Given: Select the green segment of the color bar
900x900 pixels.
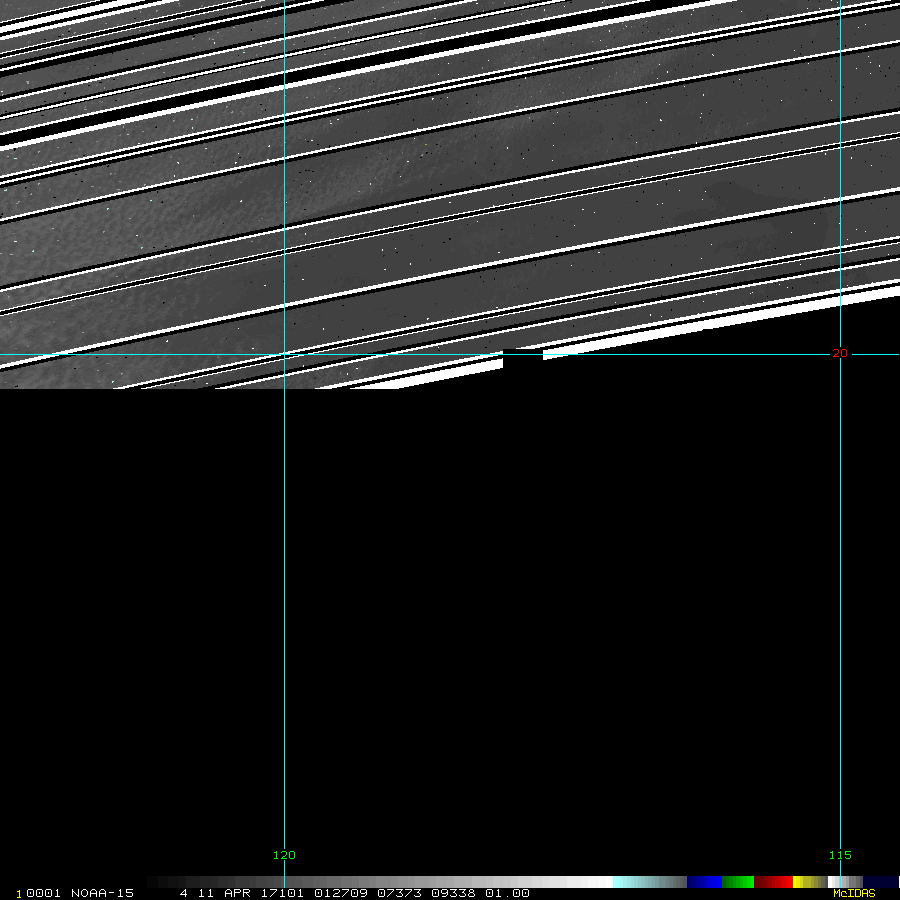Looking at the screenshot, I should [737, 882].
